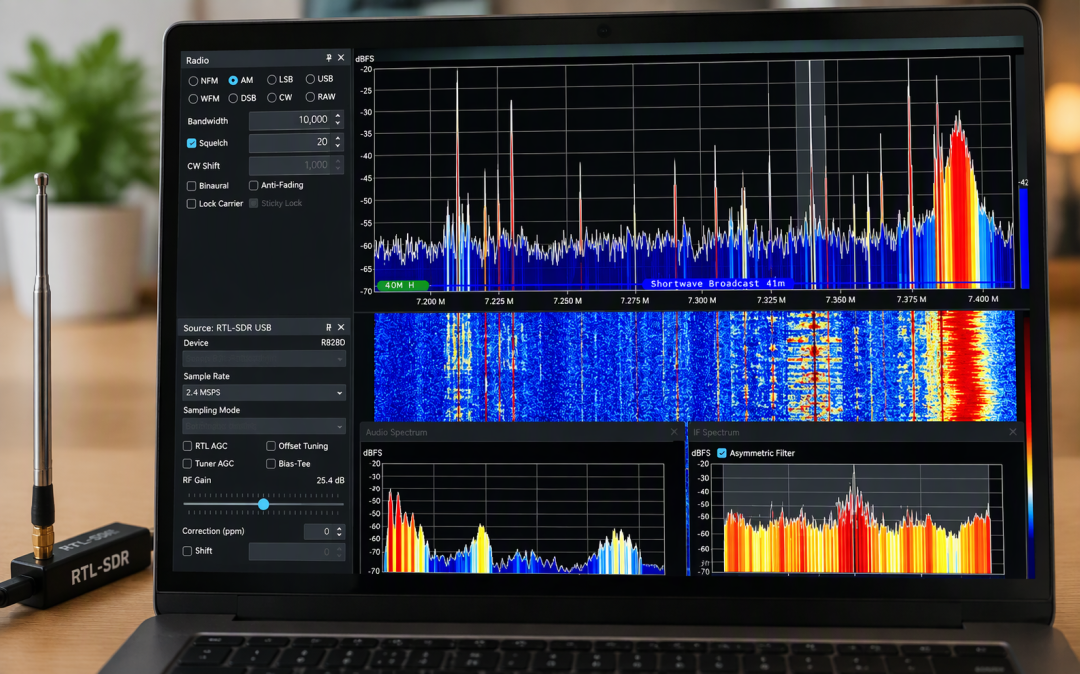Click the RF Gain slider handle
This screenshot has height=674, width=1080.
[264, 505]
